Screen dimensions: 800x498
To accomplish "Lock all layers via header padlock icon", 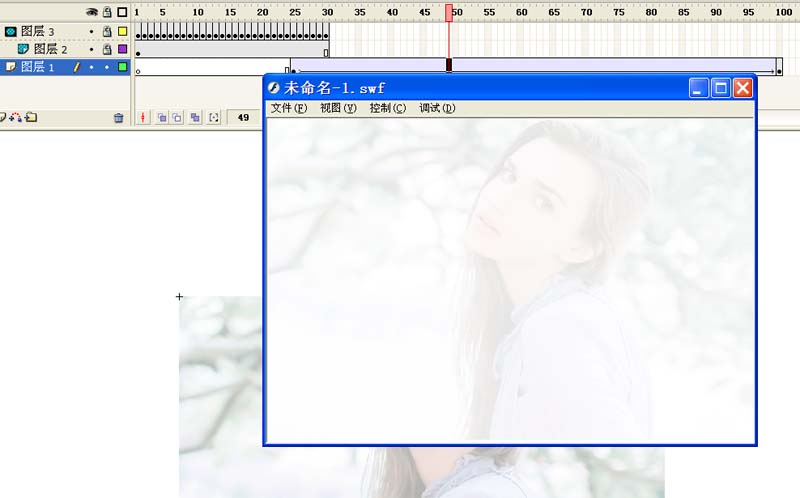I will point(107,12).
